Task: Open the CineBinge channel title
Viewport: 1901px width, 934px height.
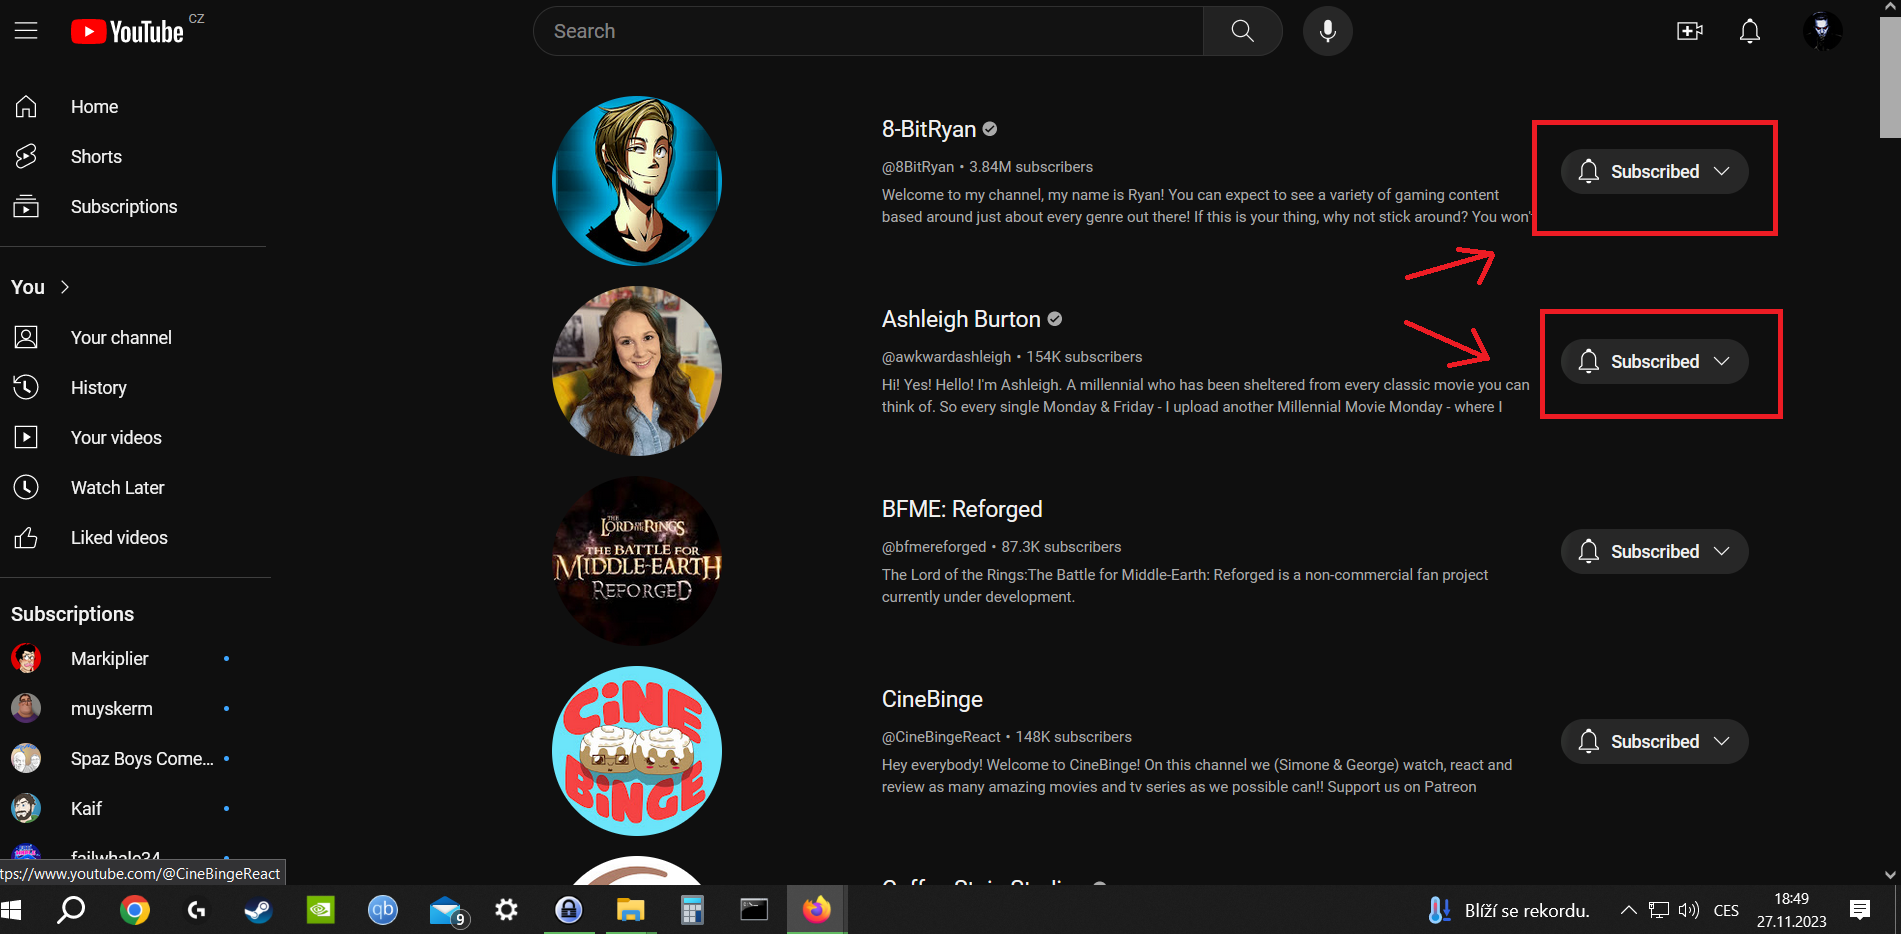Action: 932,699
